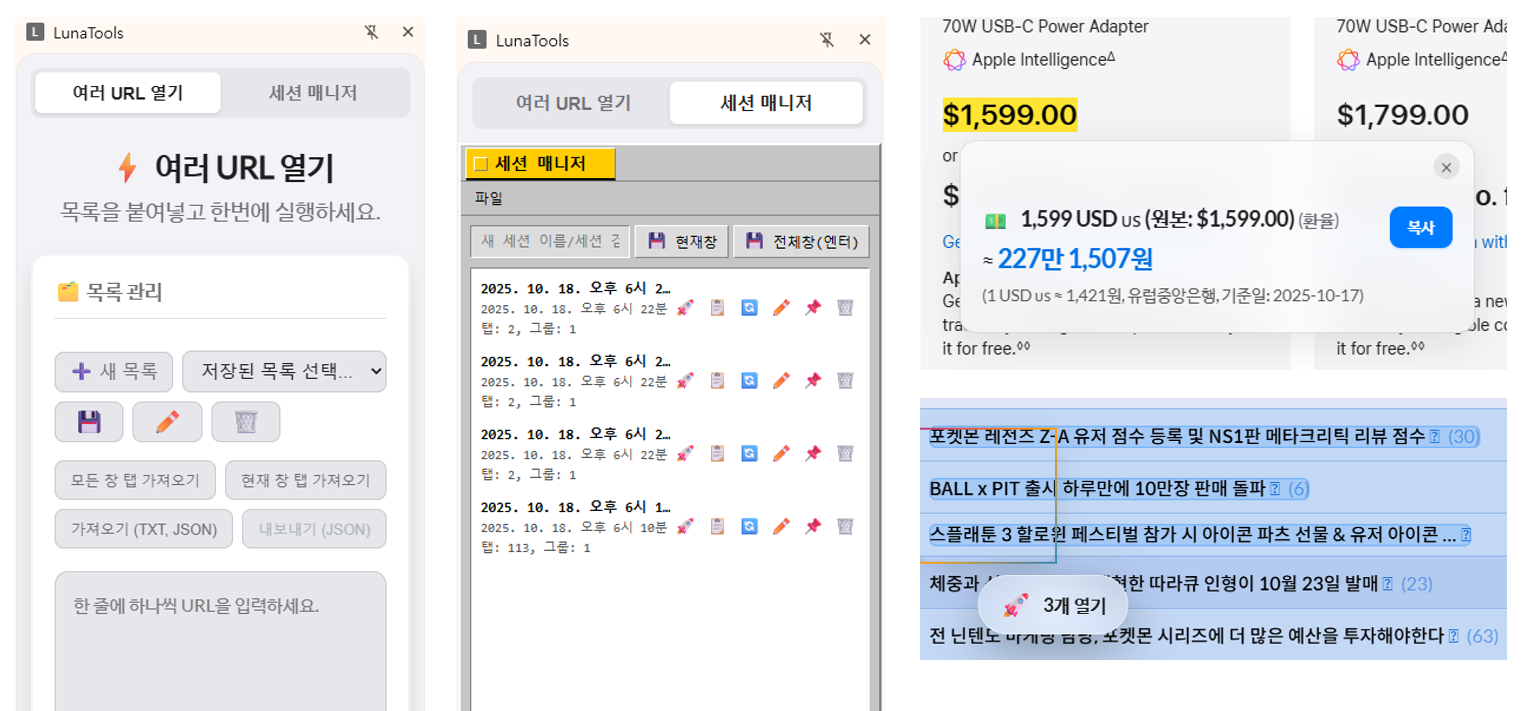1532x711 pixels.
Task: Delete the 113-tab session with trash icon
Action: [845, 526]
